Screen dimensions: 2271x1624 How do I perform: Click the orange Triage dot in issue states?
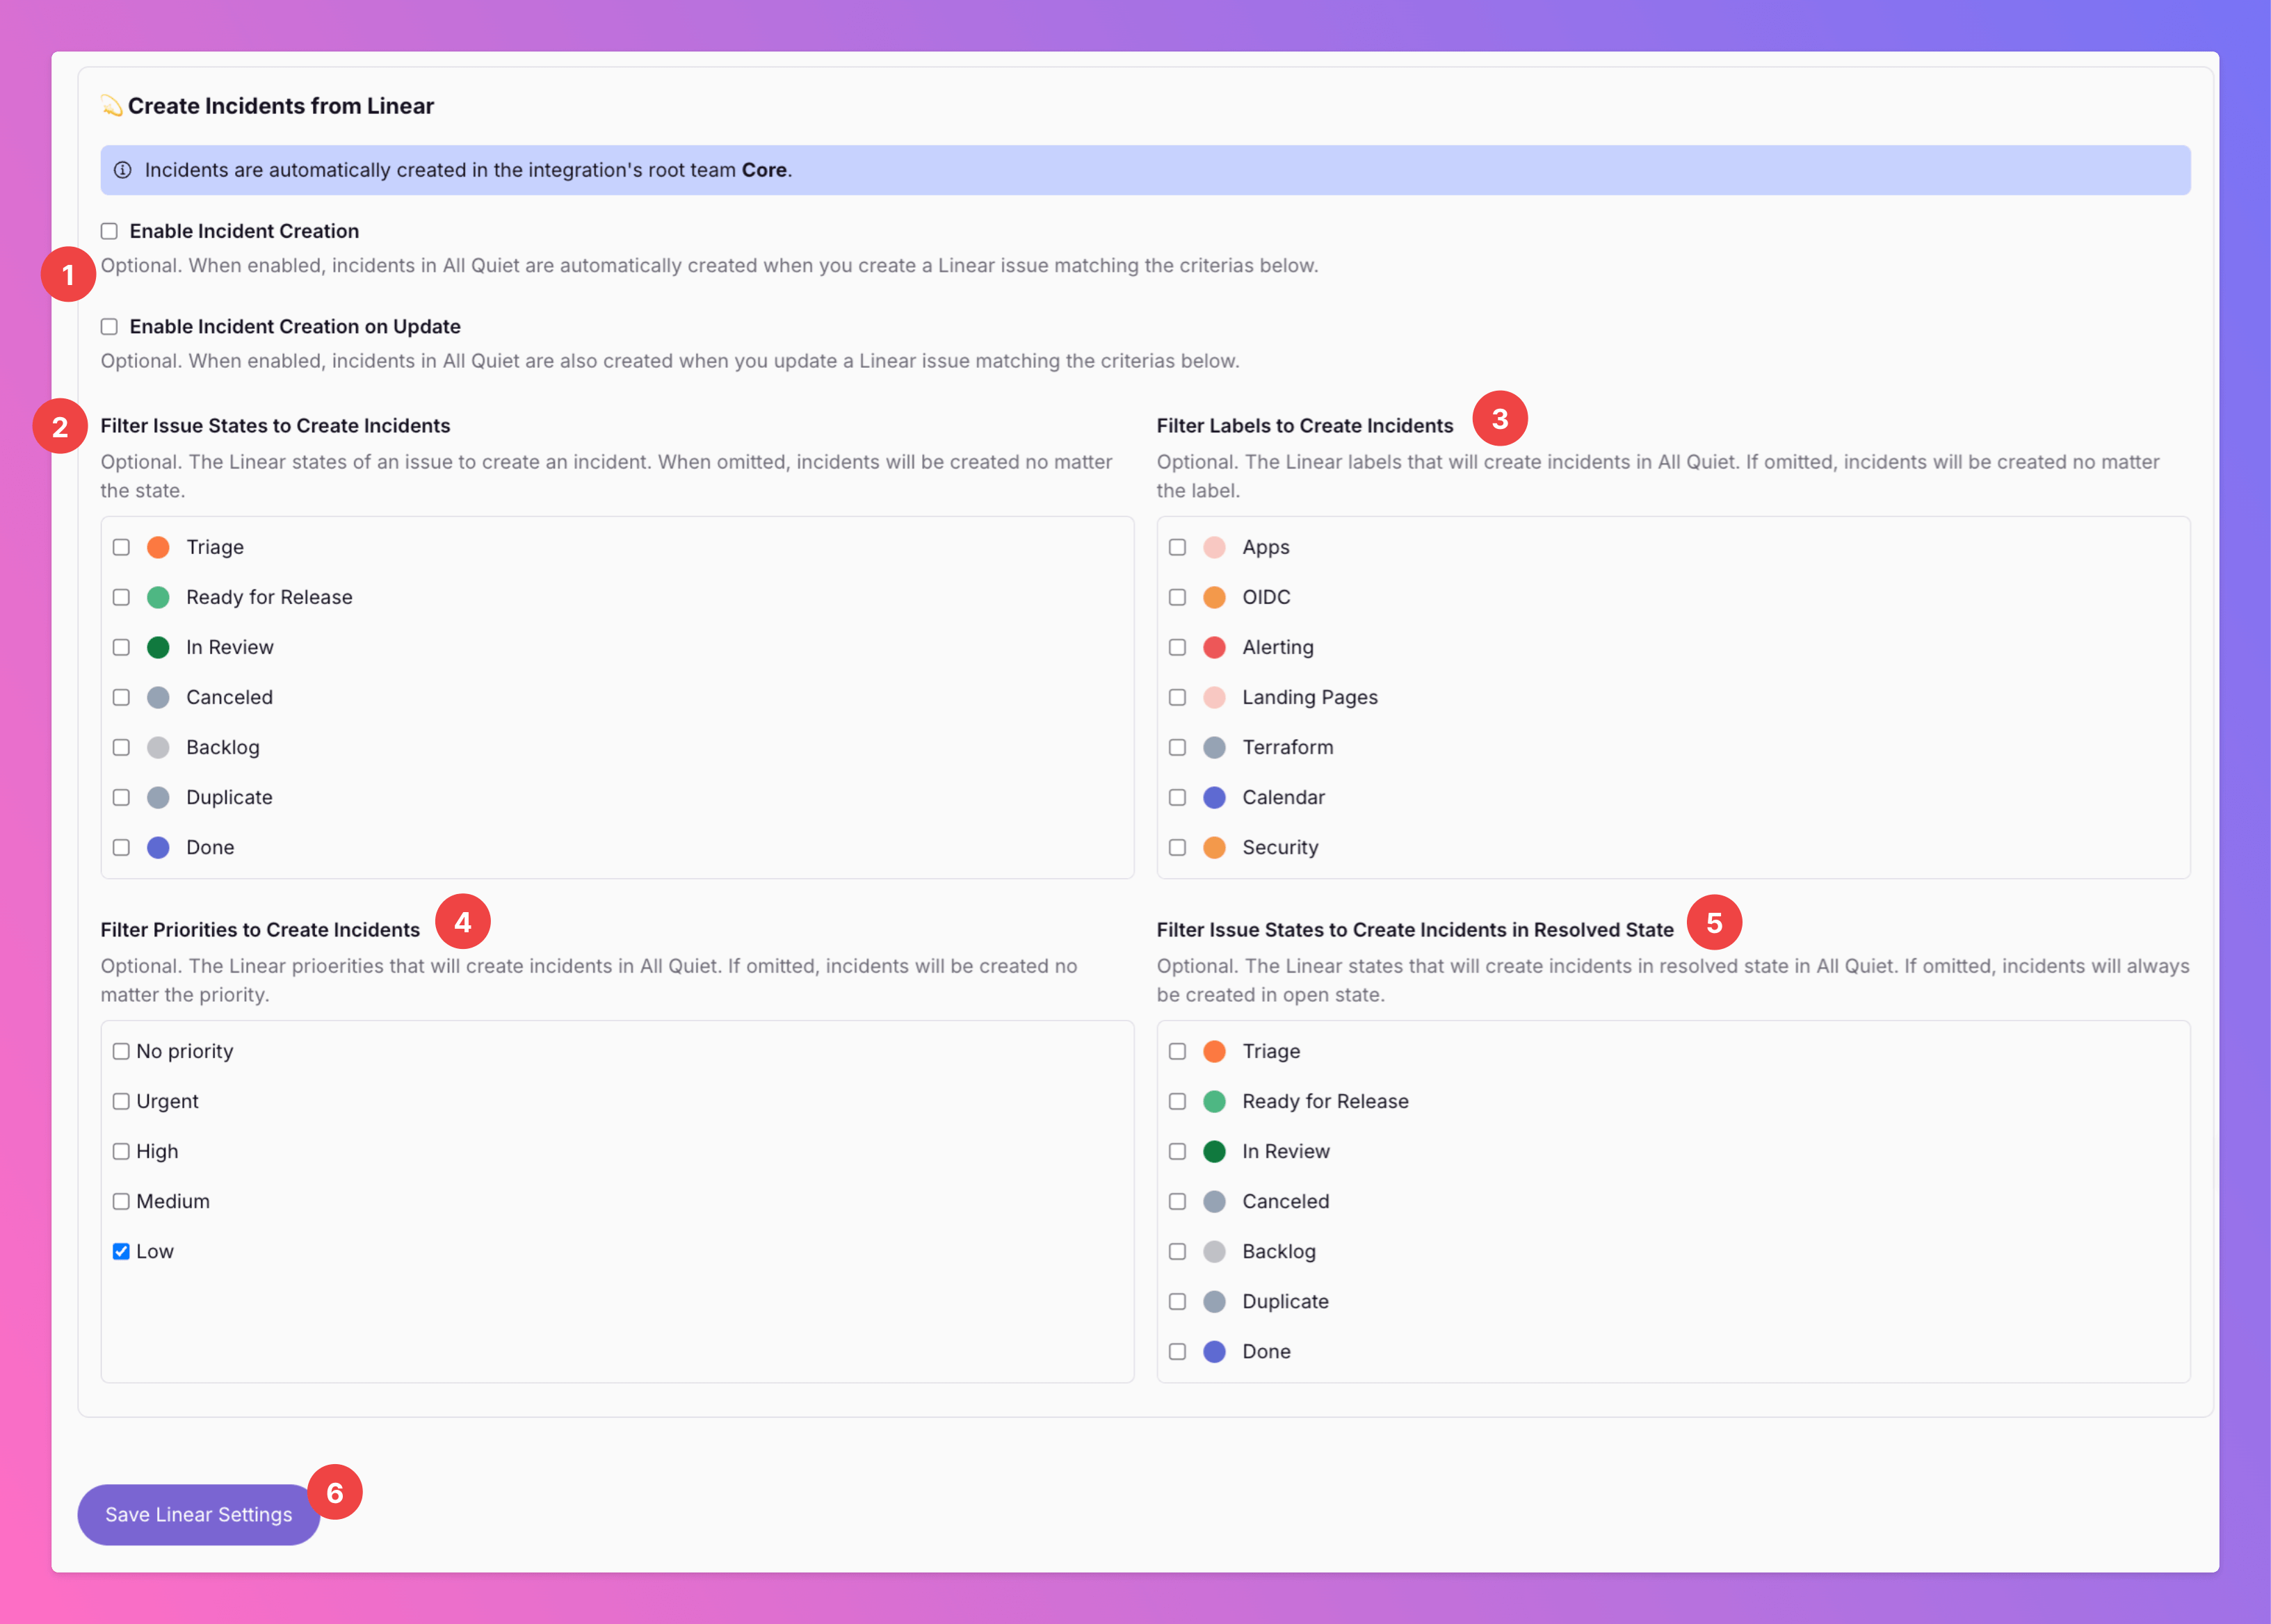click(158, 547)
